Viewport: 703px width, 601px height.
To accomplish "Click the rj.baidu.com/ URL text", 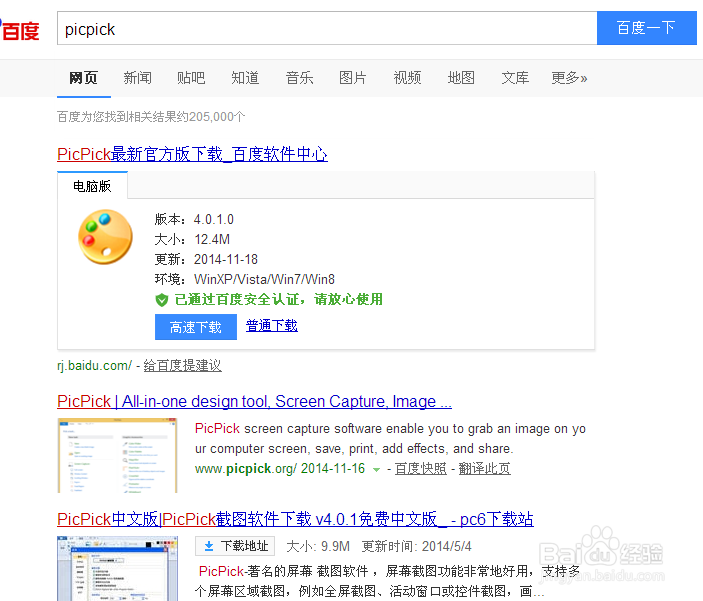I will click(x=95, y=366).
